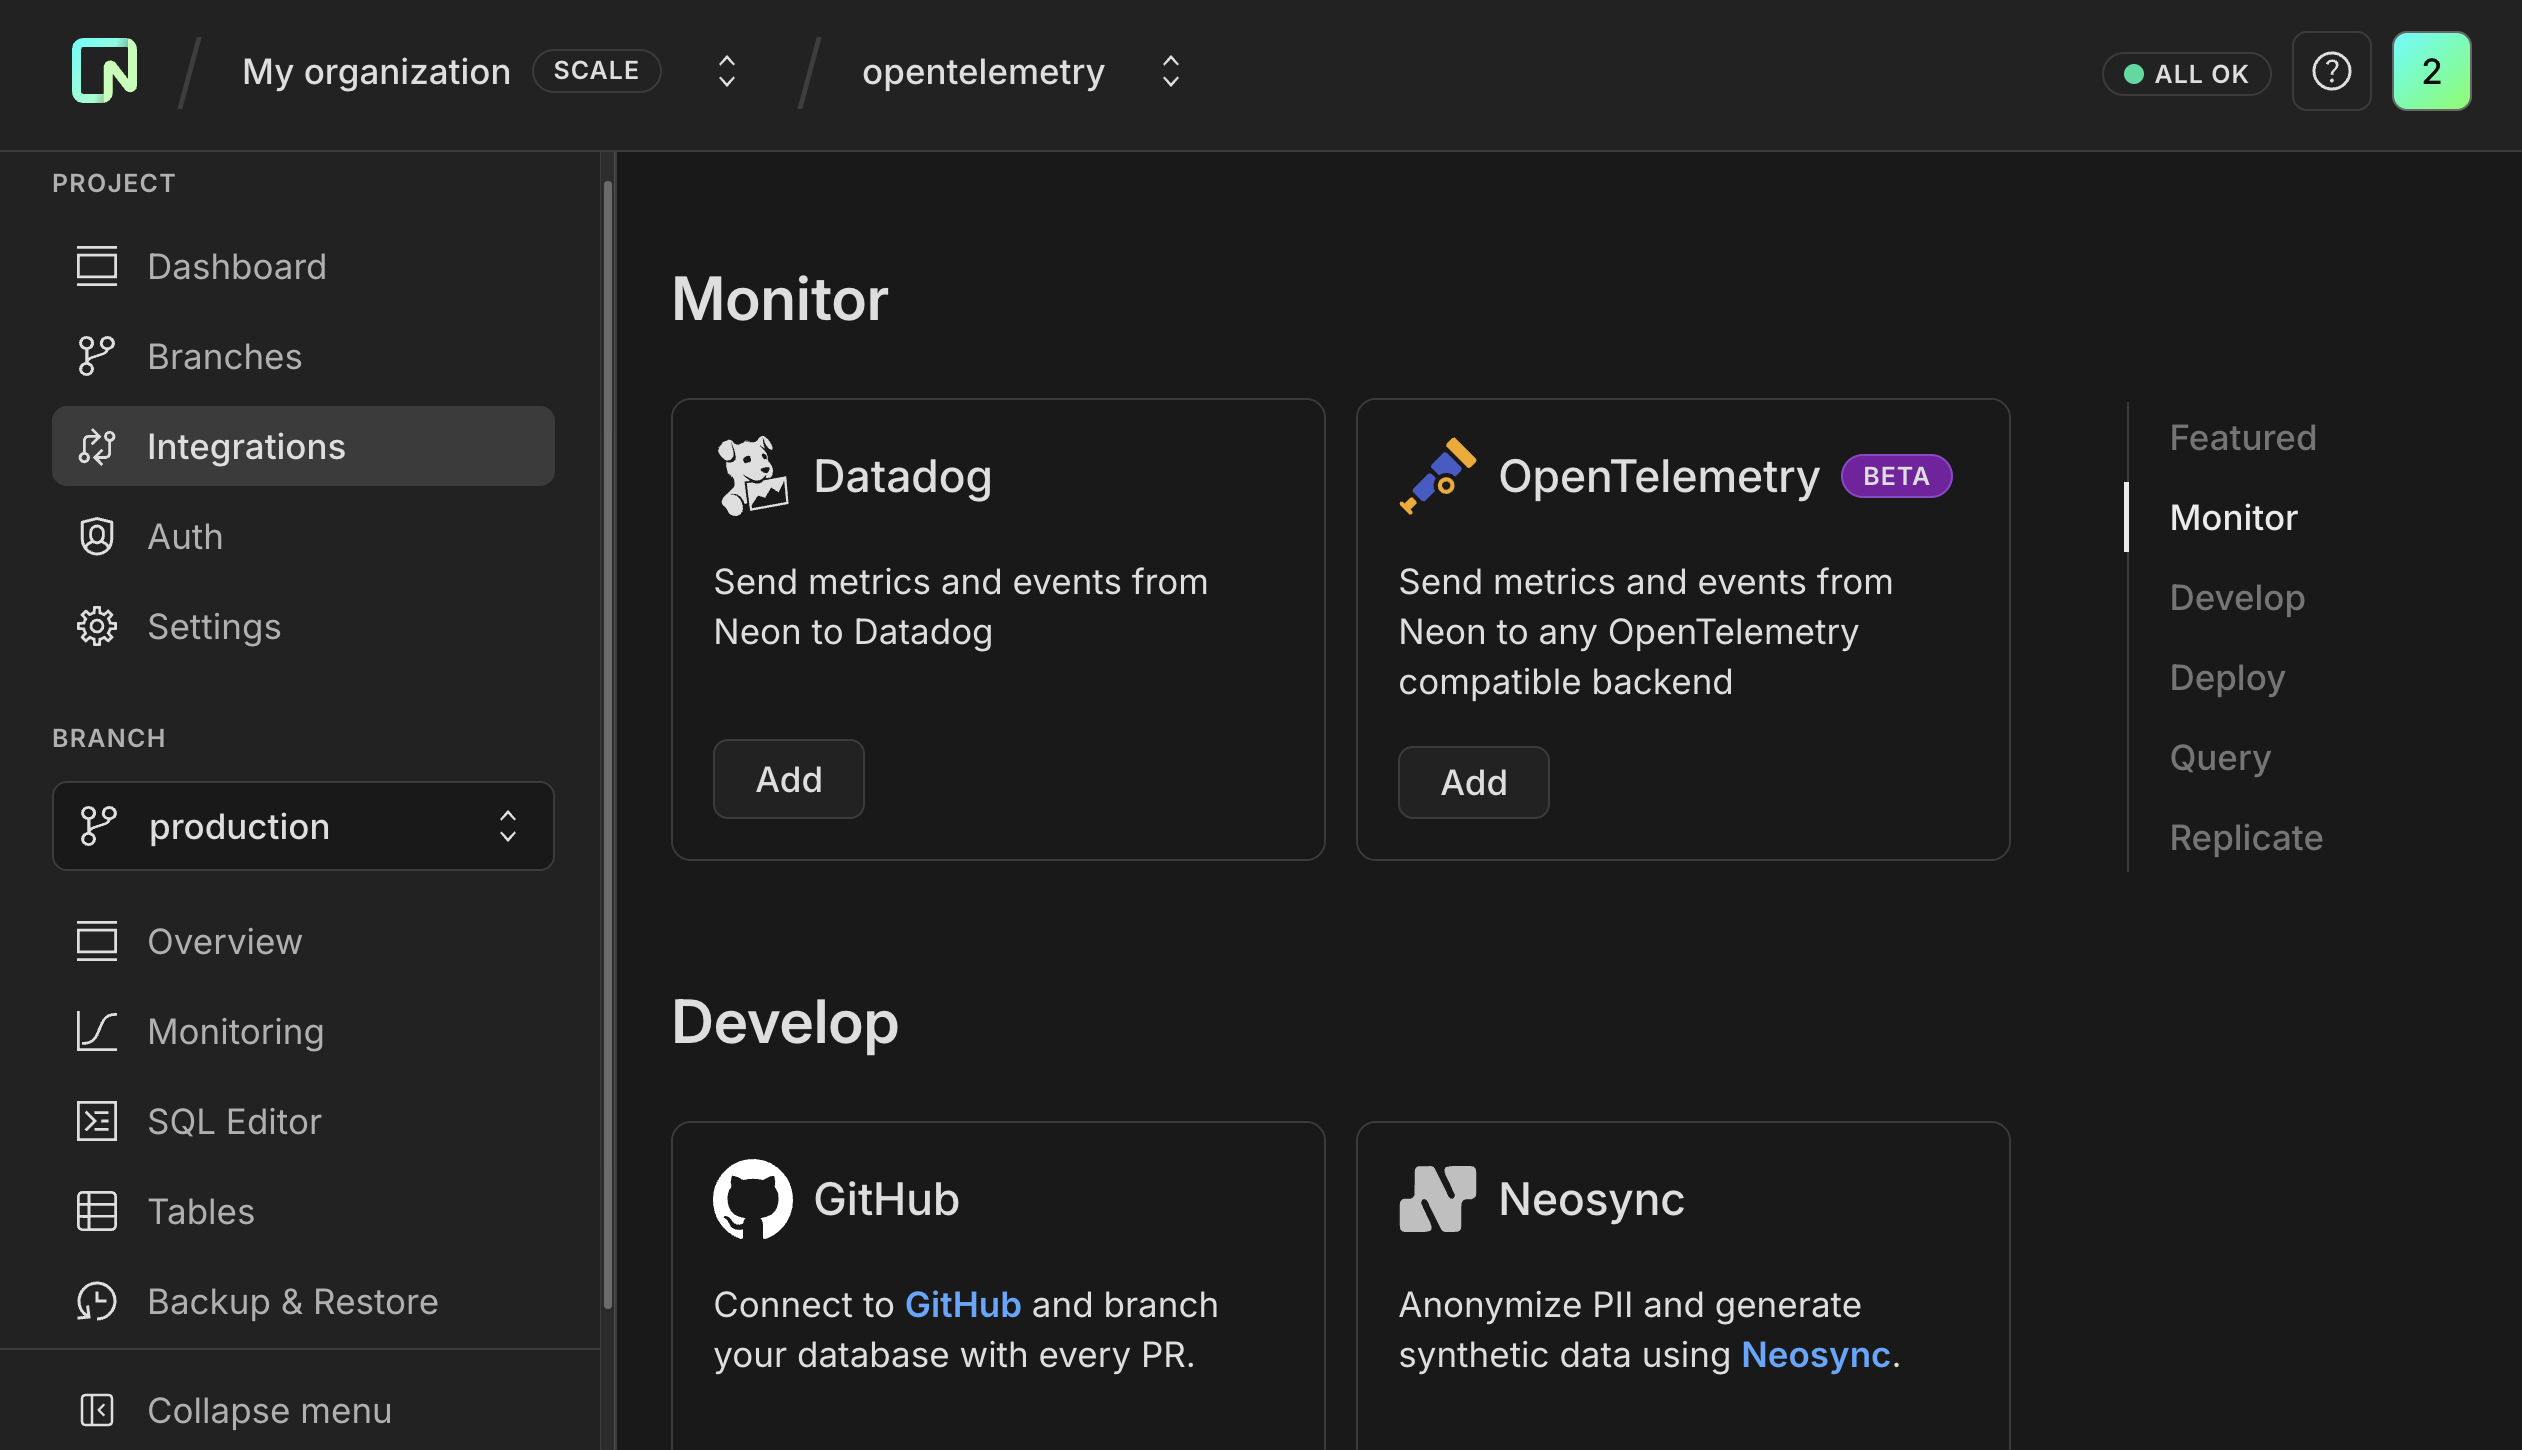Add the OpenTelemetry integration
The width and height of the screenshot is (2522, 1450).
1472,782
